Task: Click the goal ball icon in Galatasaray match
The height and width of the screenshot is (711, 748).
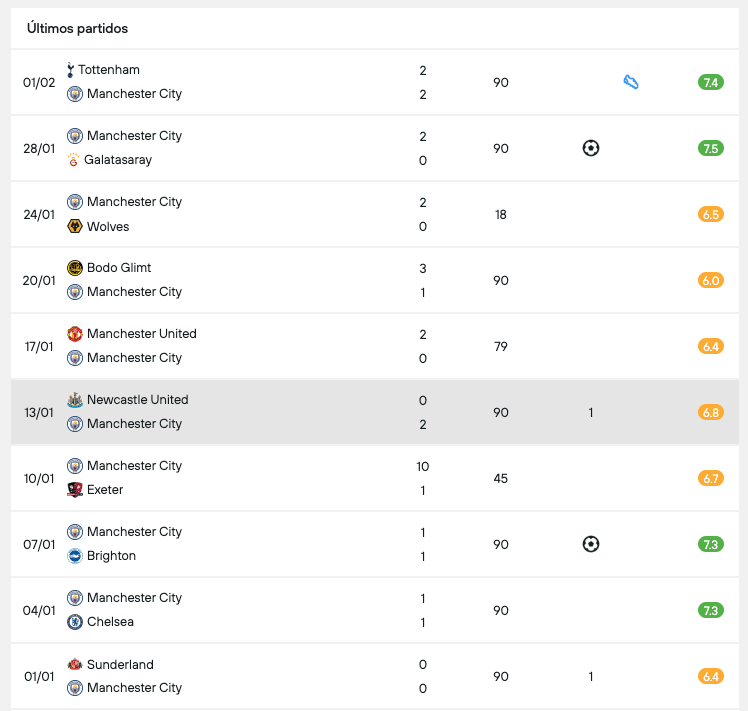Action: pos(591,148)
